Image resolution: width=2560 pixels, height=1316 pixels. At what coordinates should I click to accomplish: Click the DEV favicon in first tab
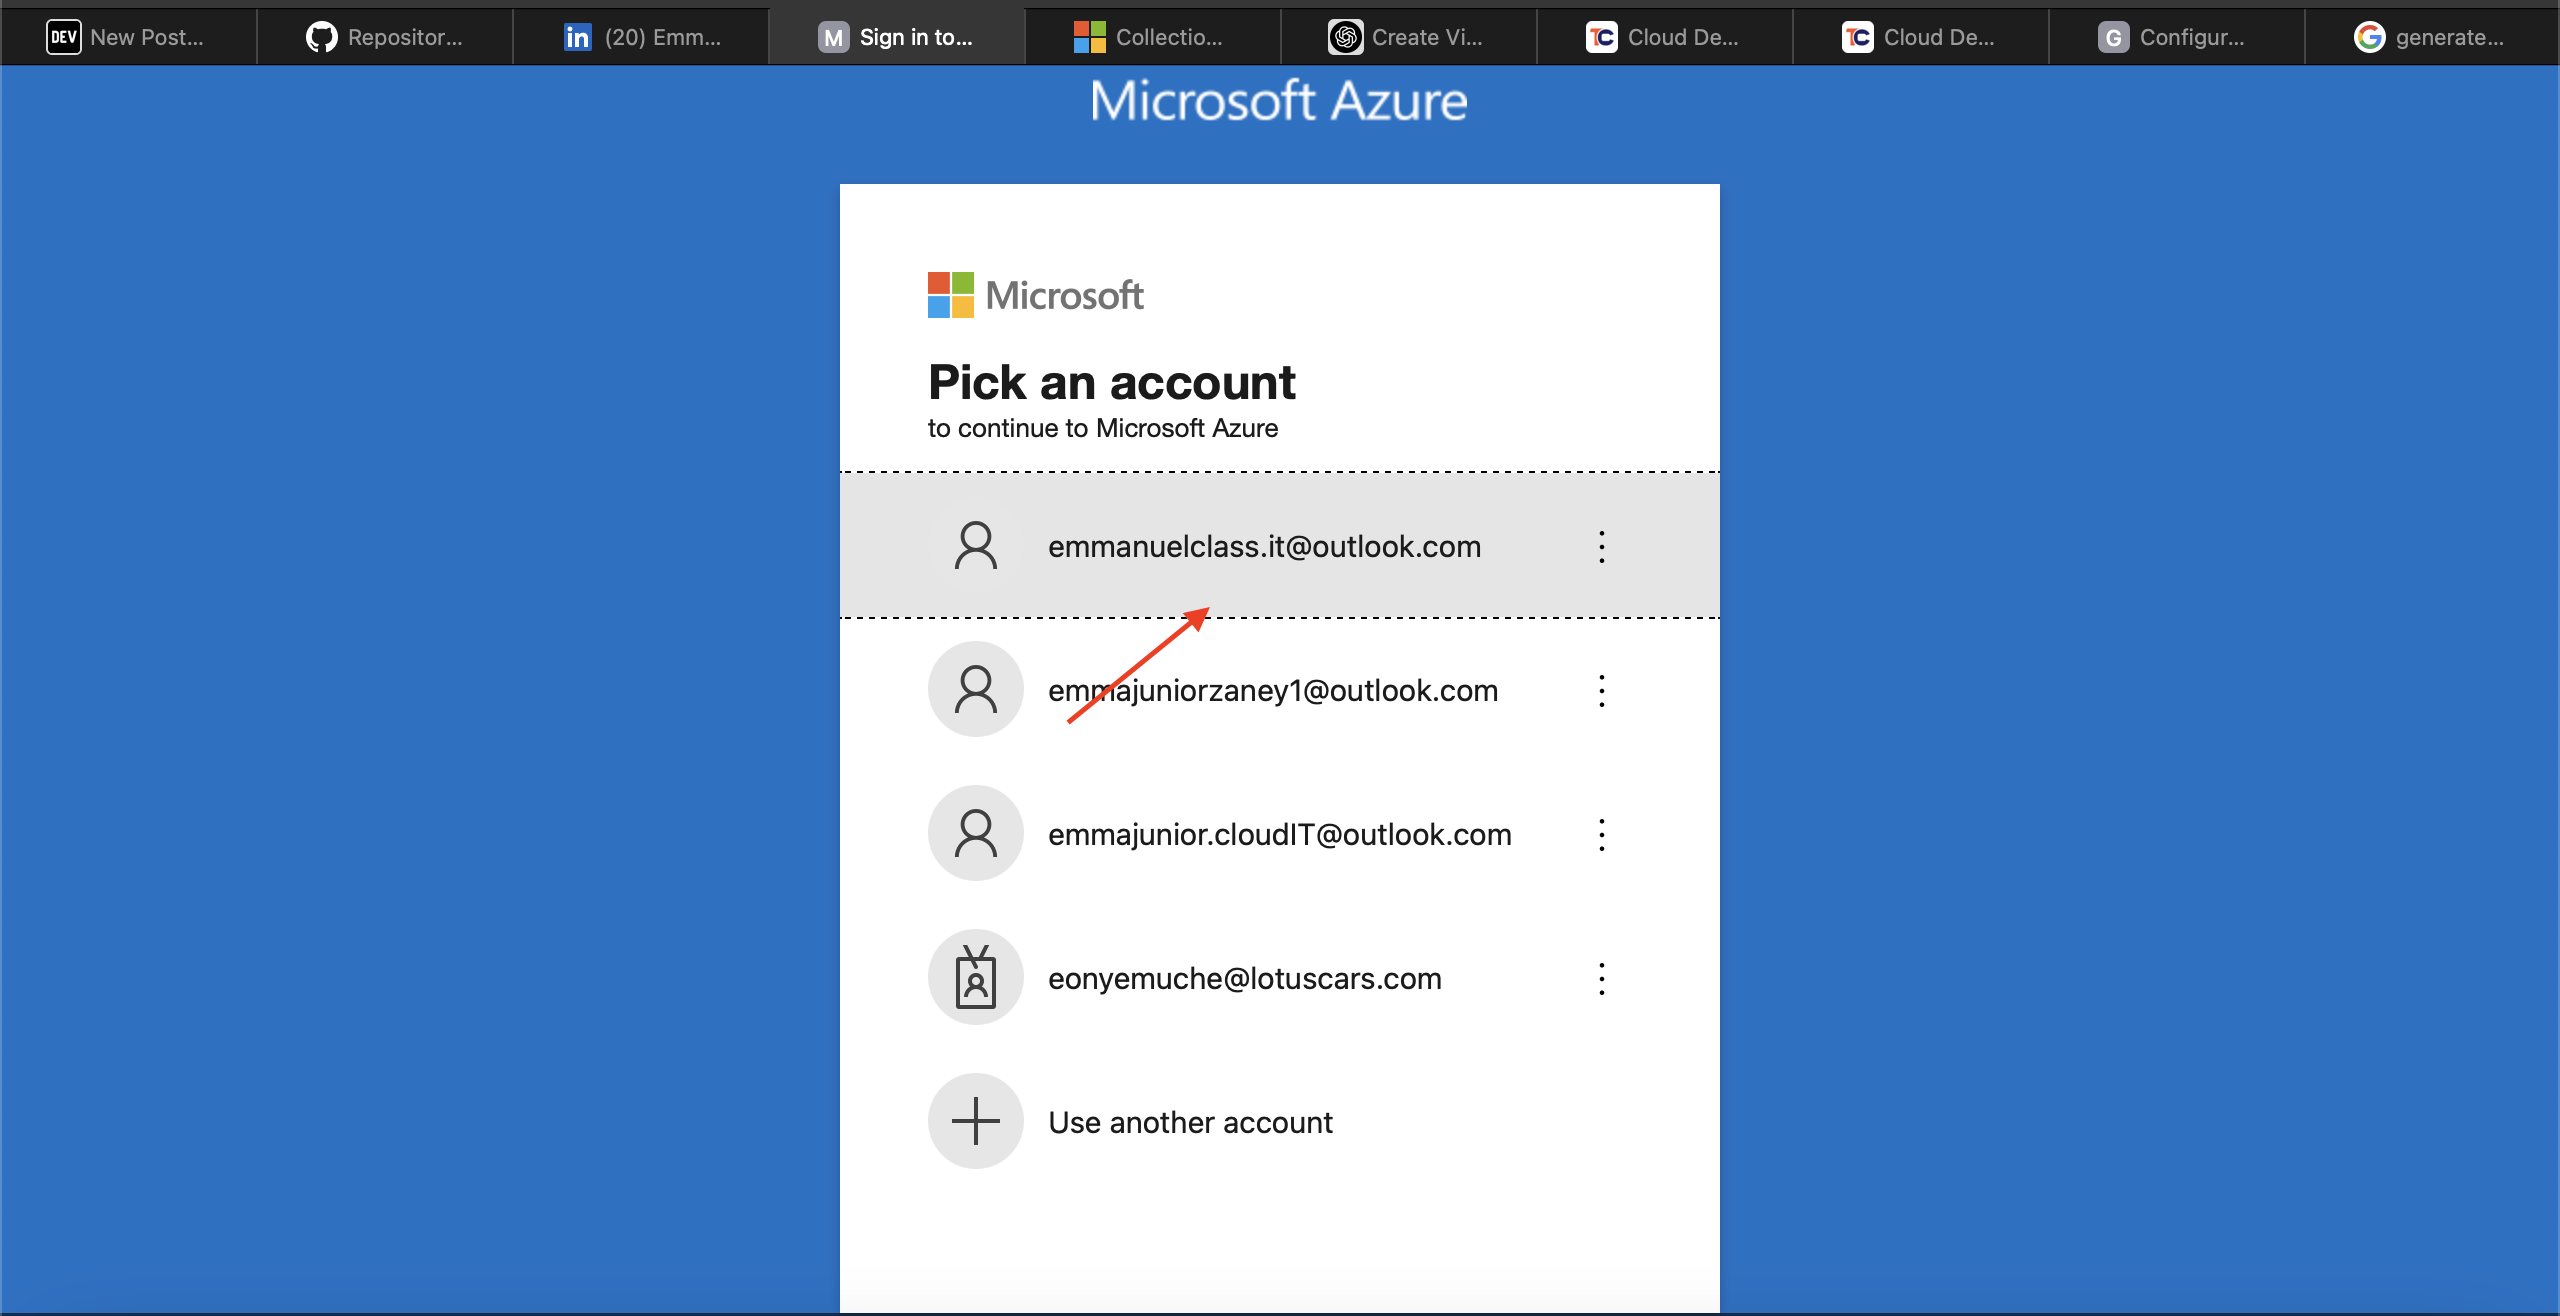tap(64, 37)
